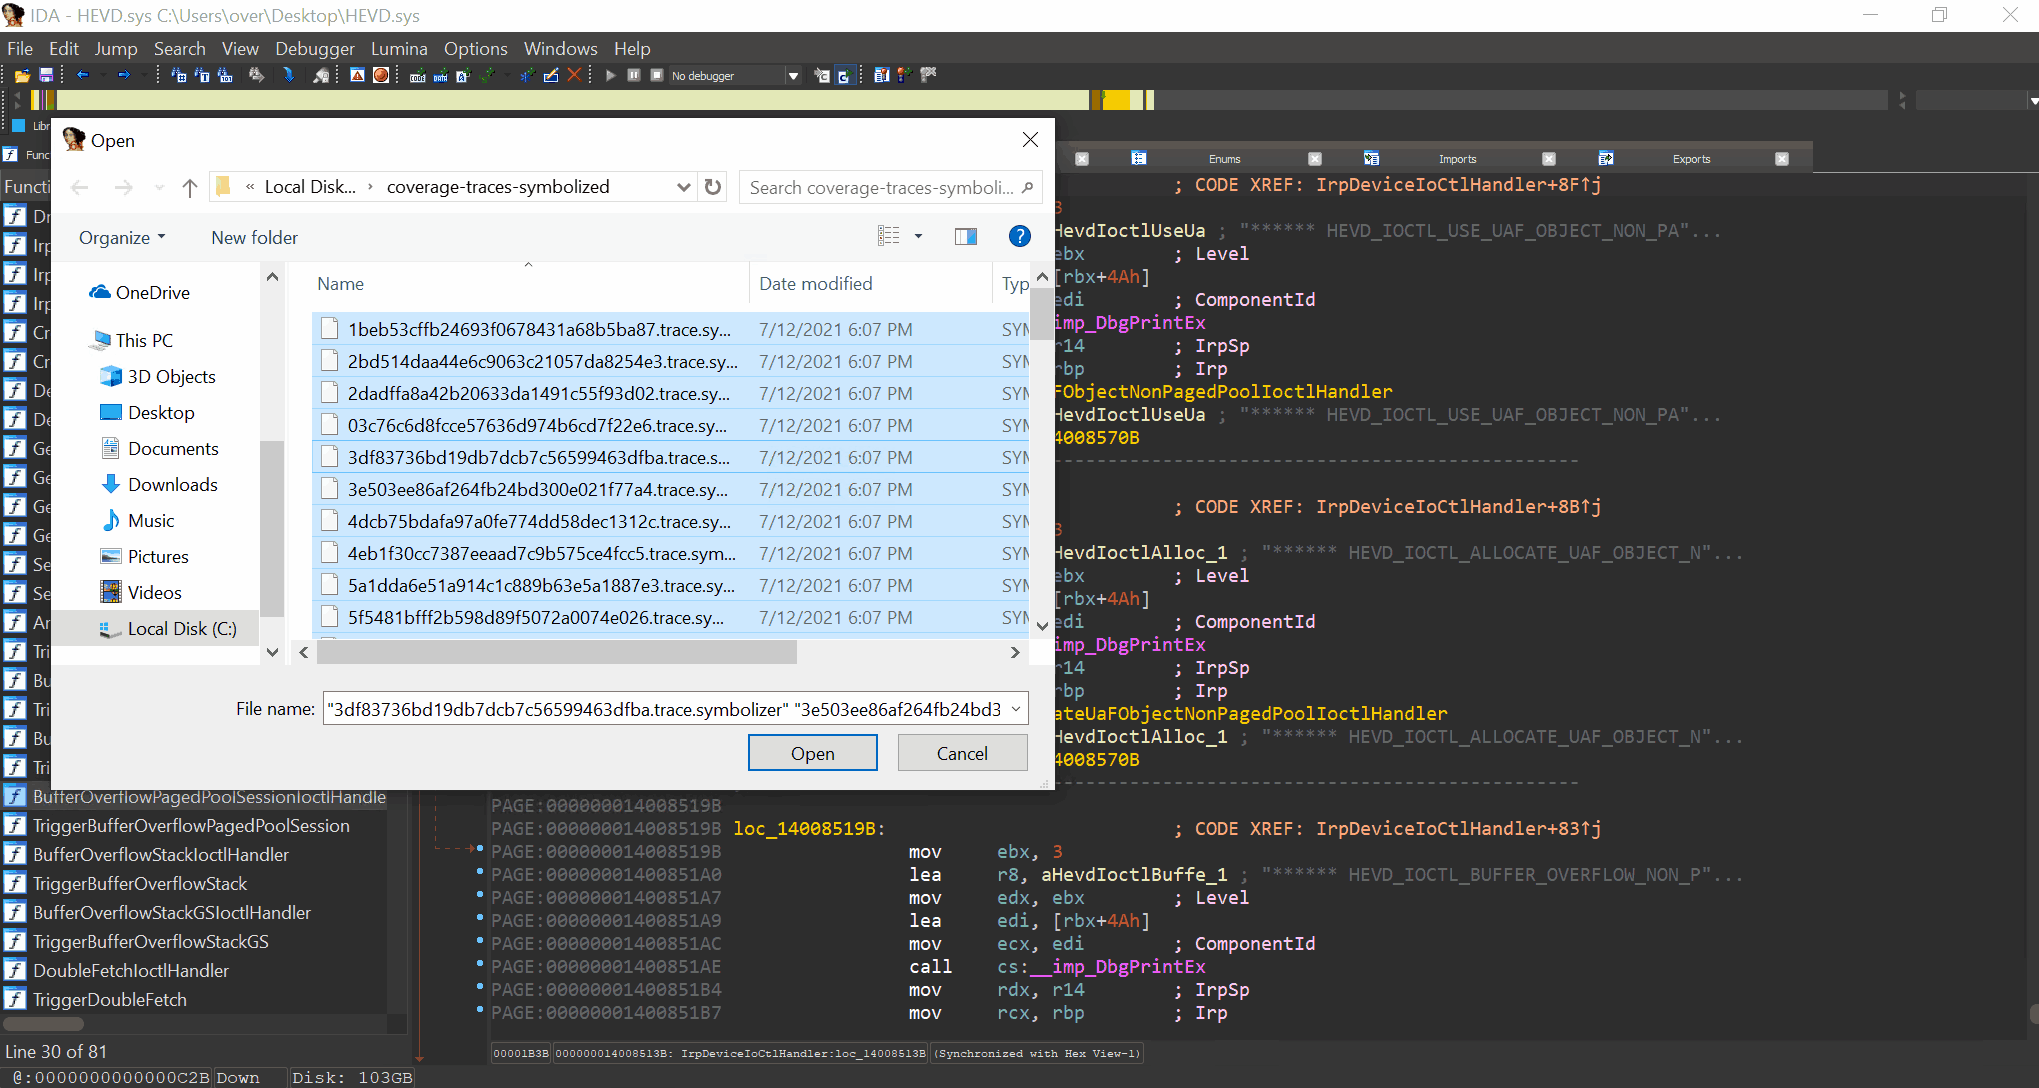This screenshot has height=1088, width=2039.
Task: Click the blue help icon in dialog
Action: (1019, 236)
